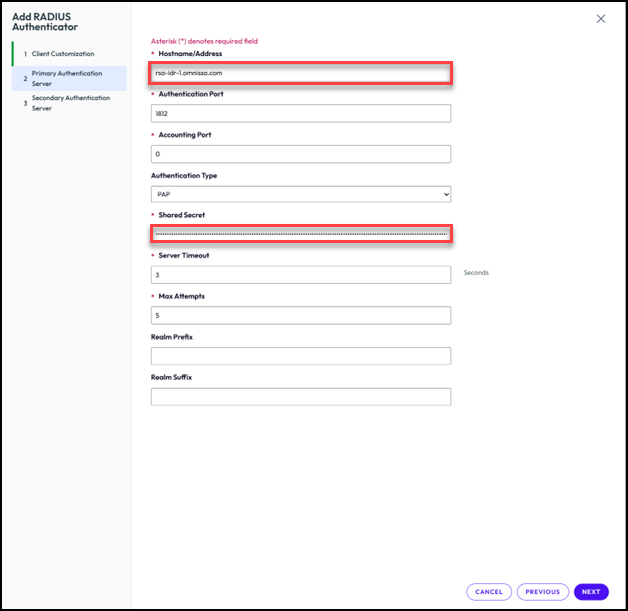Click the Shared Secret password field
The width and height of the screenshot is (628, 611).
[x=301, y=234]
